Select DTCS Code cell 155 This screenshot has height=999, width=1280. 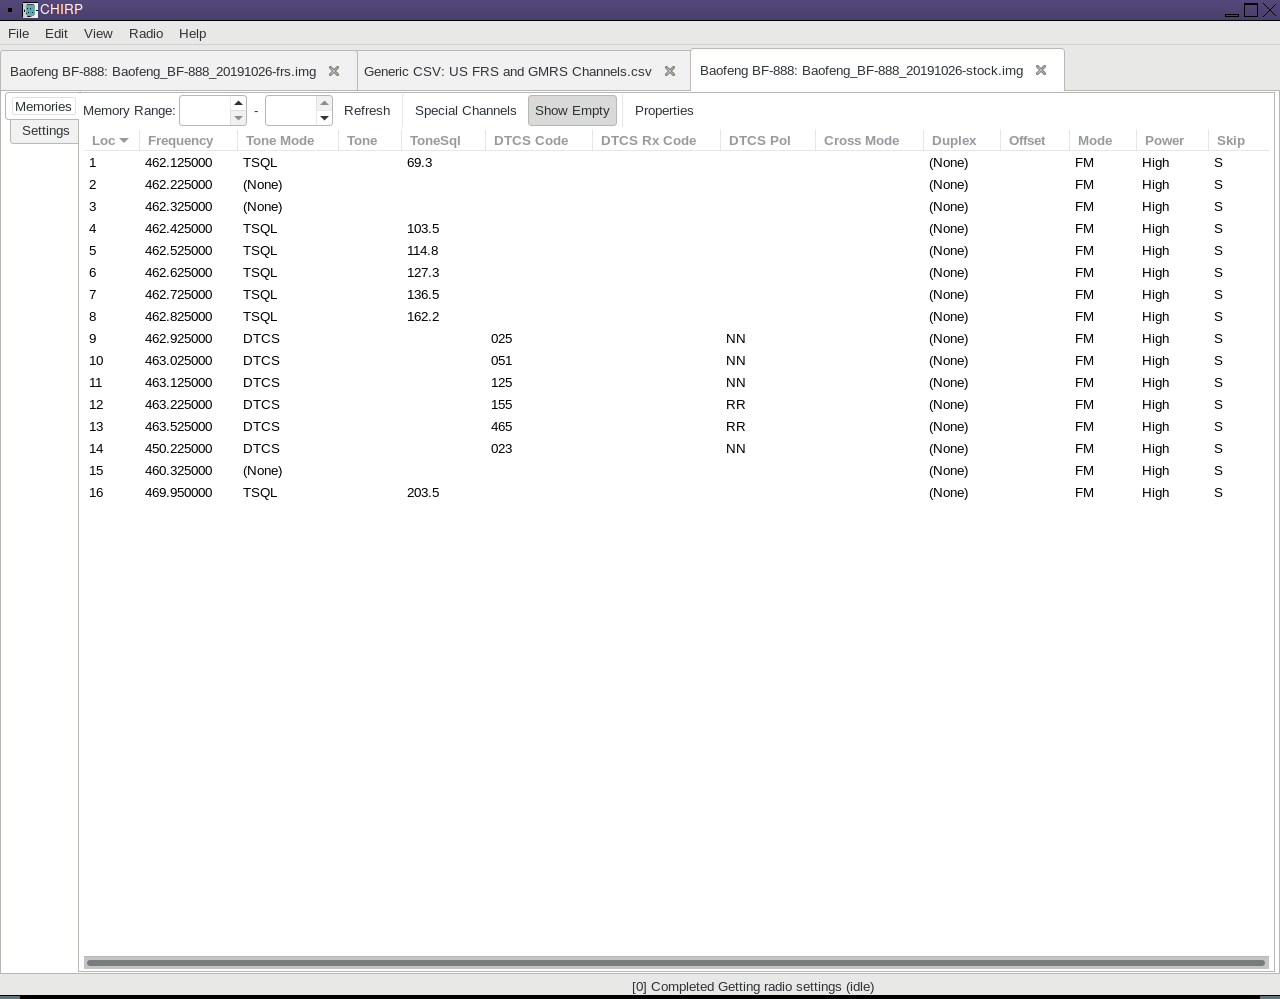click(502, 404)
